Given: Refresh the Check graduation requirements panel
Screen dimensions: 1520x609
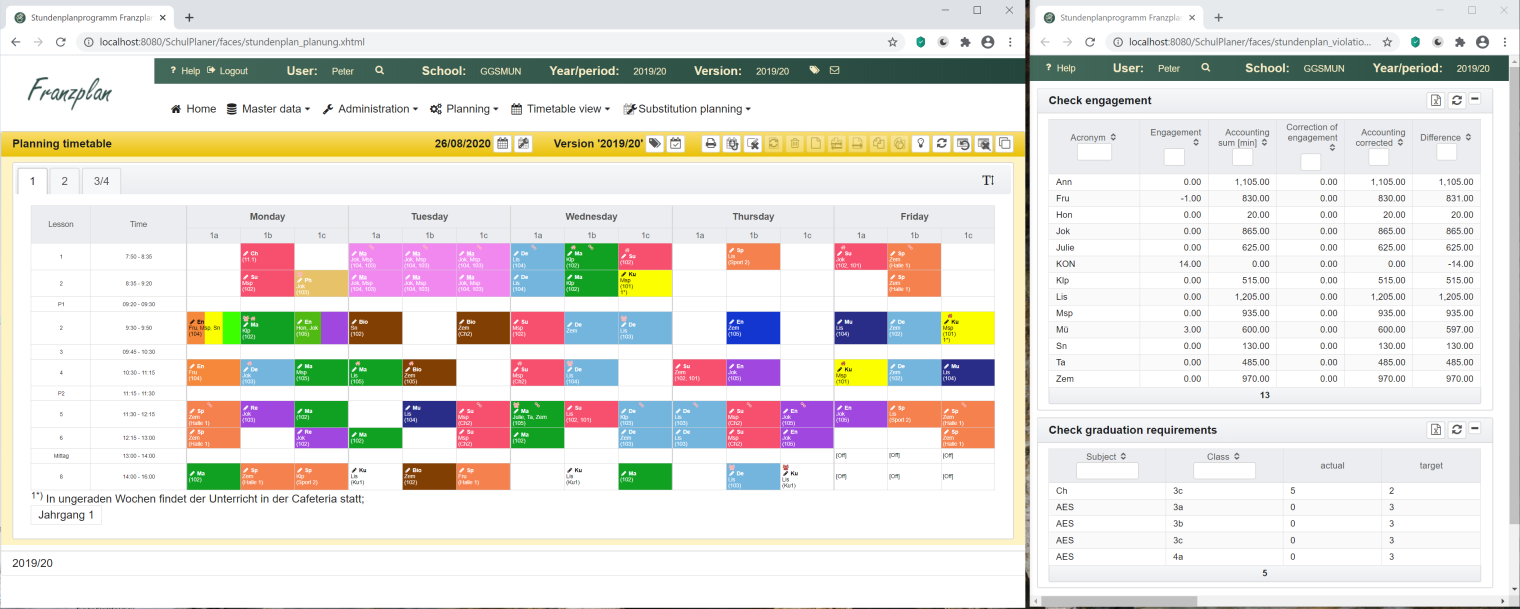Looking at the screenshot, I should tap(1457, 430).
